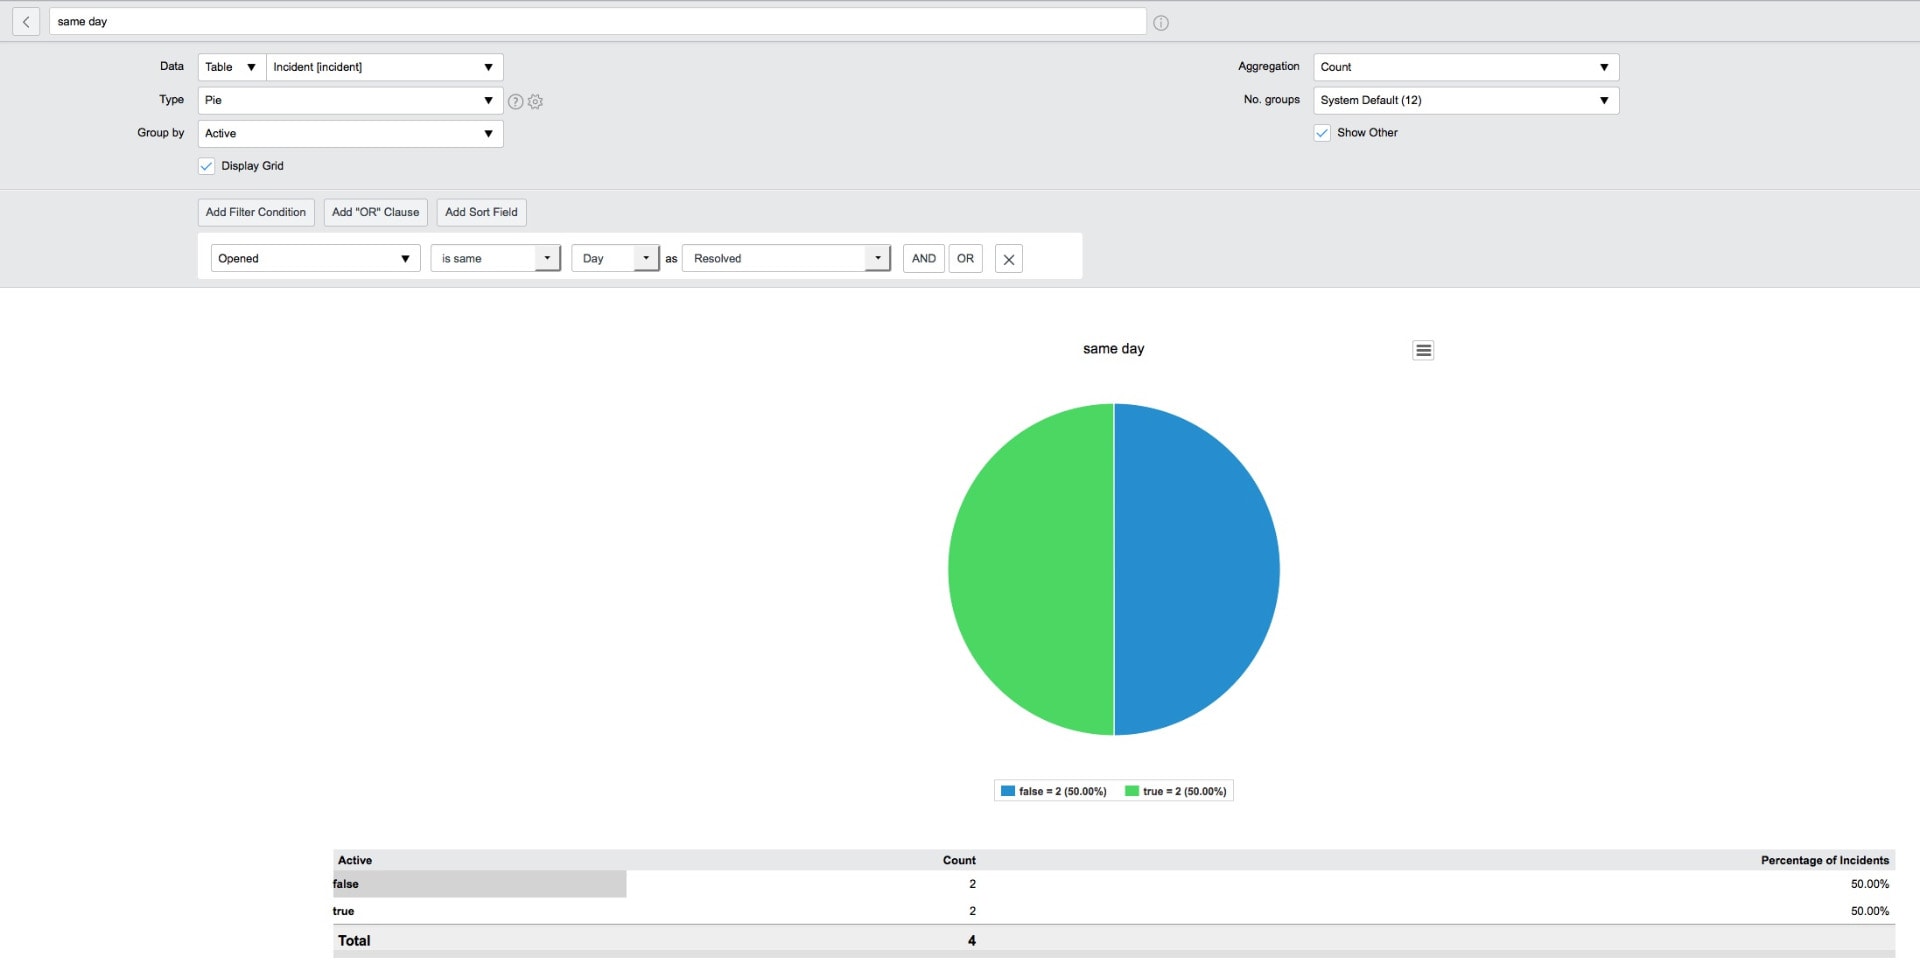Open the Aggregation Count dropdown
The image size is (1920, 978).
point(1466,67)
